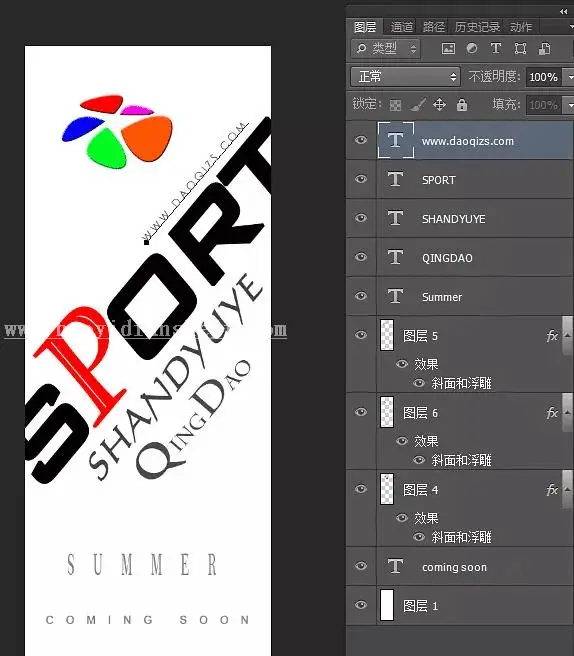This screenshot has width=574, height=656.
Task: Filter layers by smart object icon
Action: click(544, 49)
